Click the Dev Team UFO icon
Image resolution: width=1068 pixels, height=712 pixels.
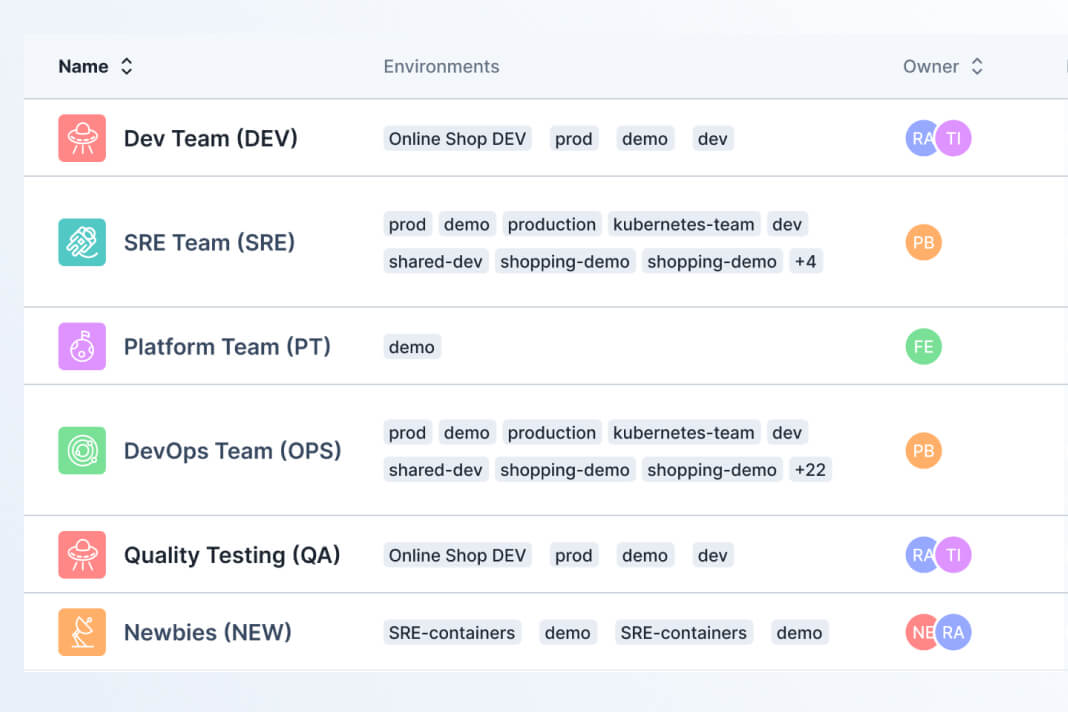[x=81, y=138]
